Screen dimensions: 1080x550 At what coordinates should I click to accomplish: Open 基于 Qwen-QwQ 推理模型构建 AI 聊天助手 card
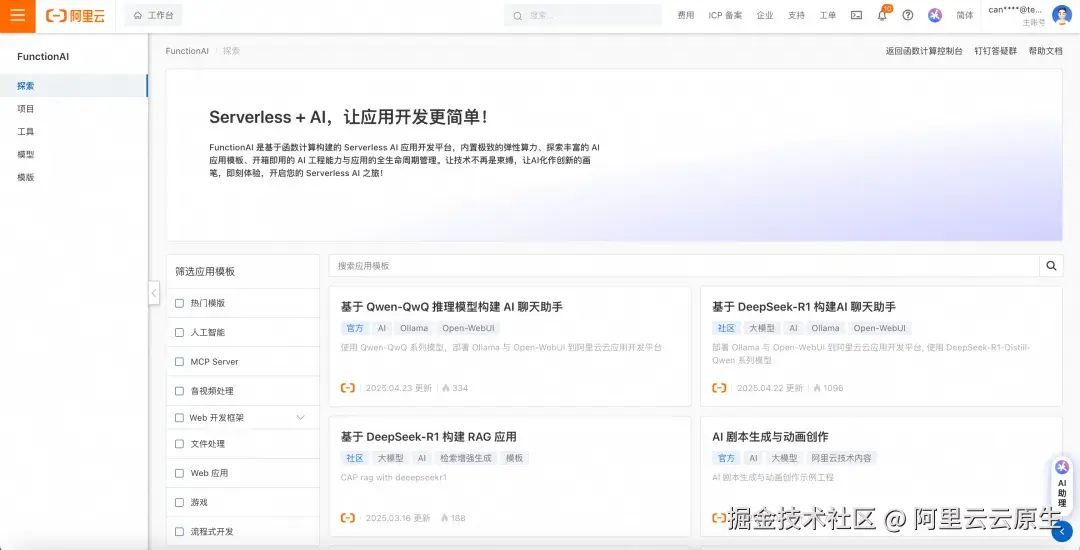point(510,346)
